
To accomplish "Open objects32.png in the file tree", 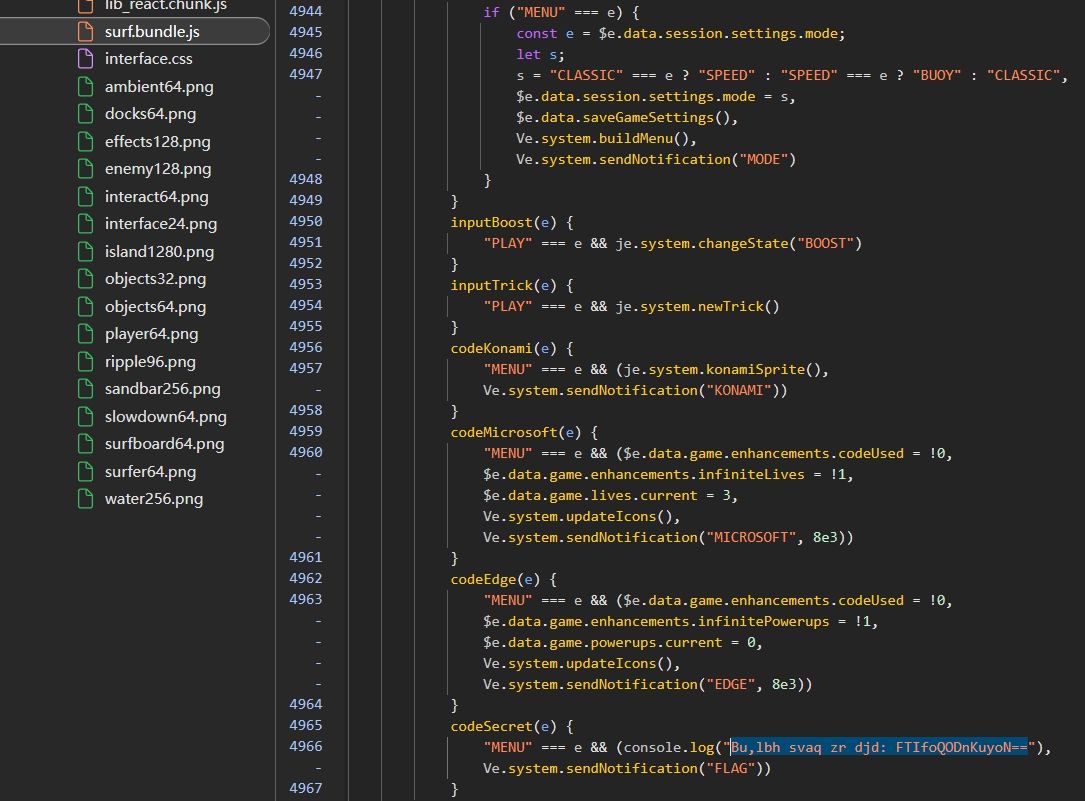I will [x=155, y=279].
